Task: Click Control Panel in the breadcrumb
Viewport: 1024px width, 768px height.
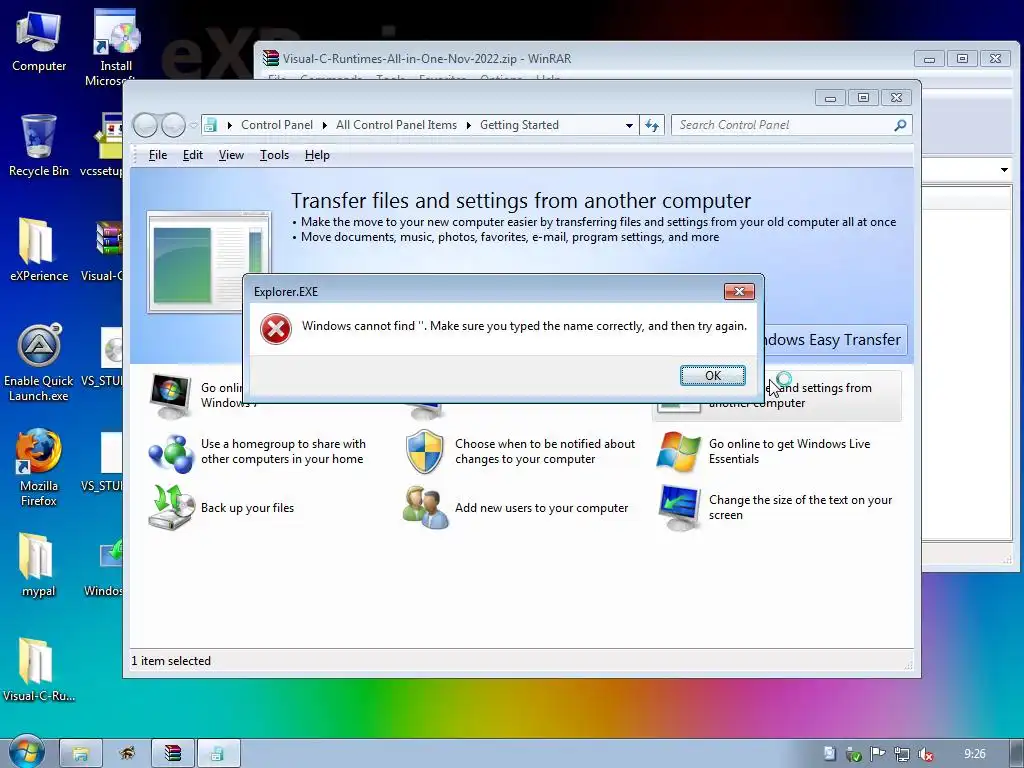Action: pos(277,125)
